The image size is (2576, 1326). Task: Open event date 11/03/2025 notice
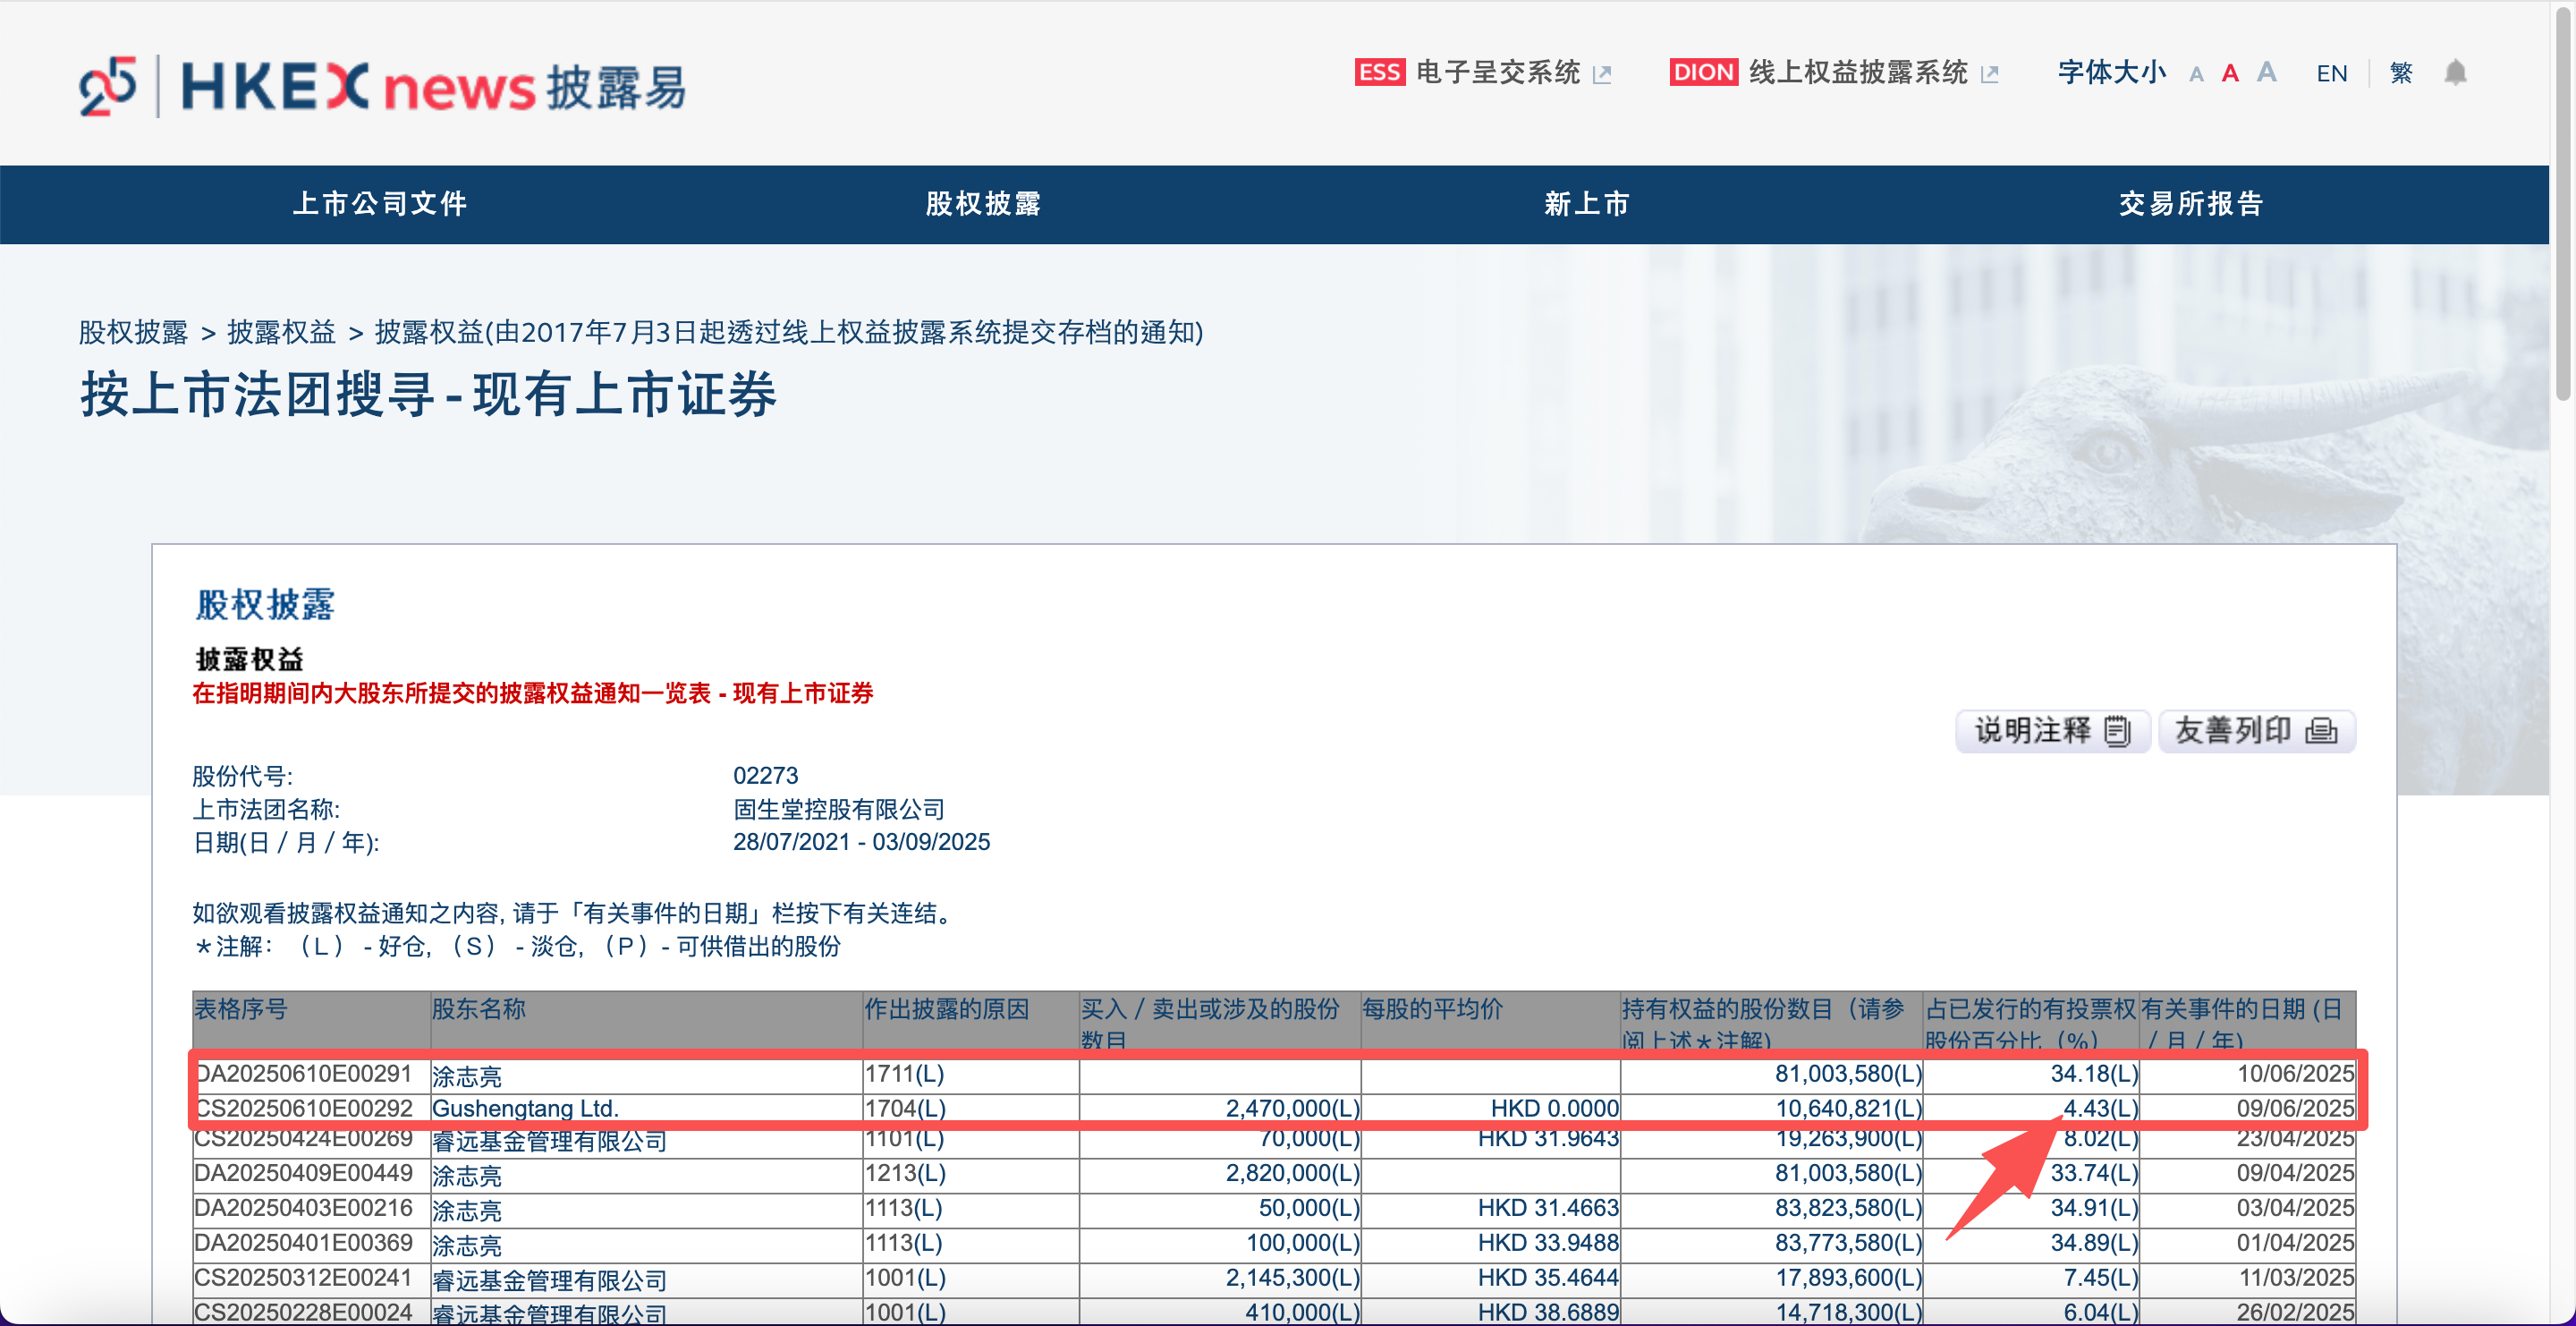point(2295,1278)
